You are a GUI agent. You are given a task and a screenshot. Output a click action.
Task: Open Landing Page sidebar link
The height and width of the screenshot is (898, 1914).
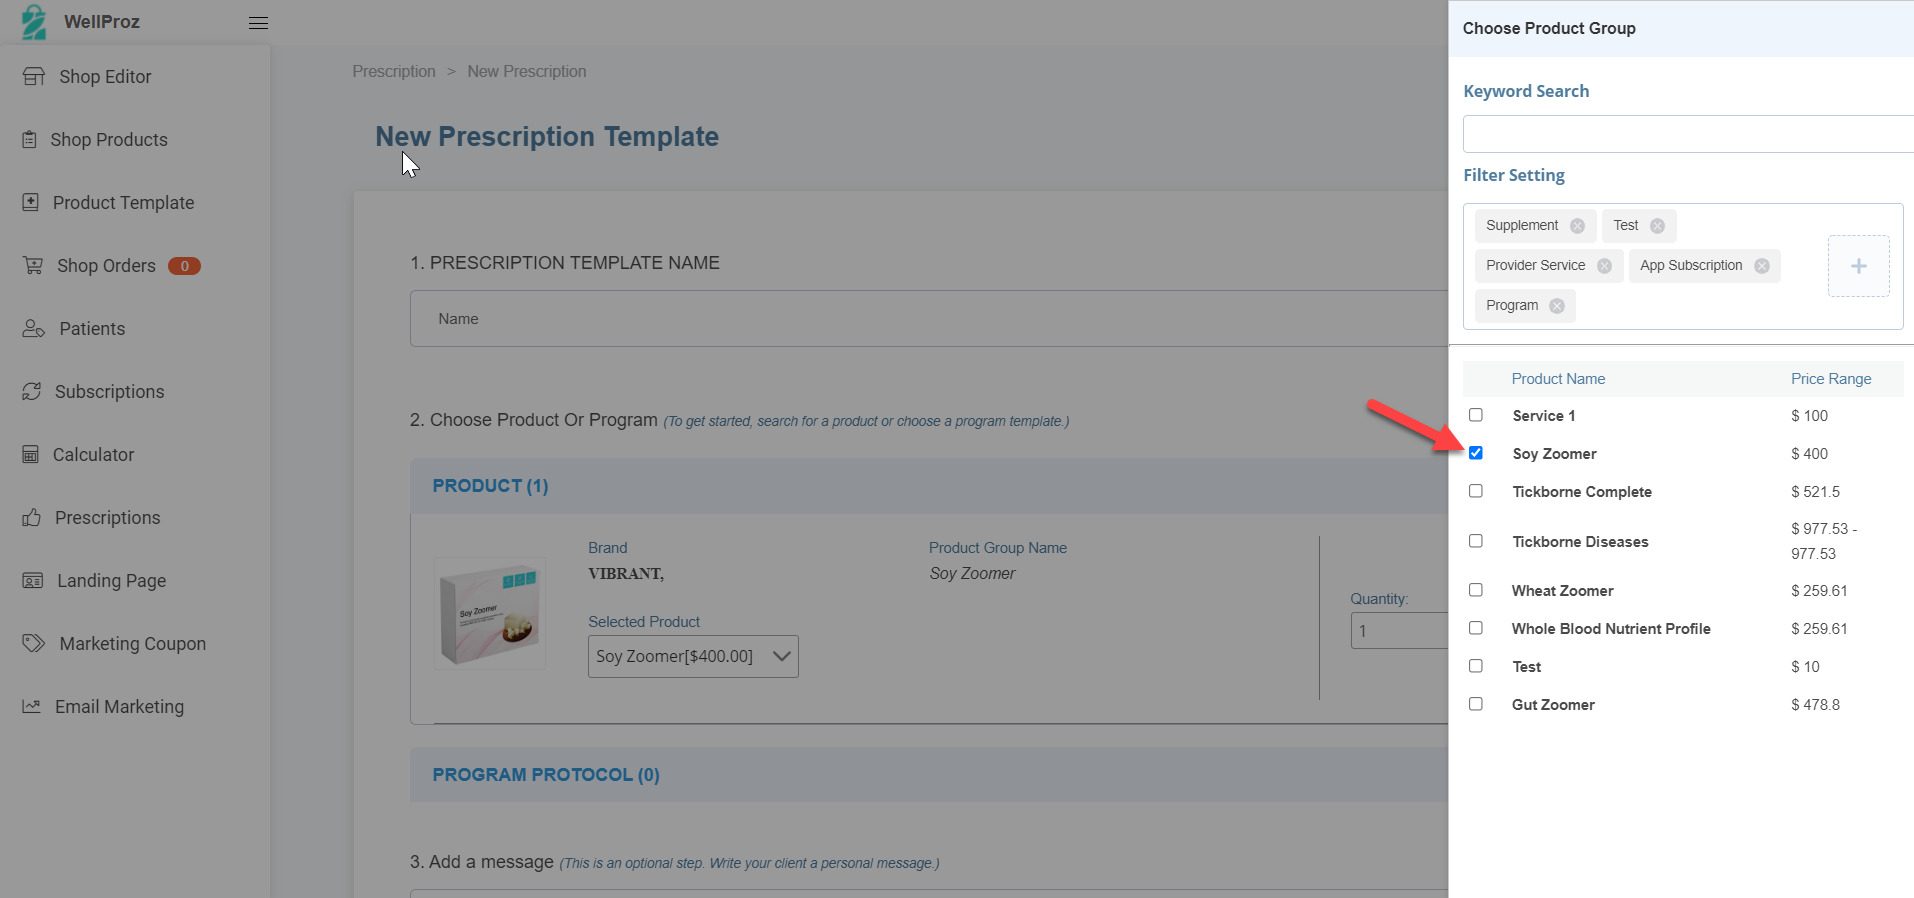pyautogui.click(x=112, y=581)
